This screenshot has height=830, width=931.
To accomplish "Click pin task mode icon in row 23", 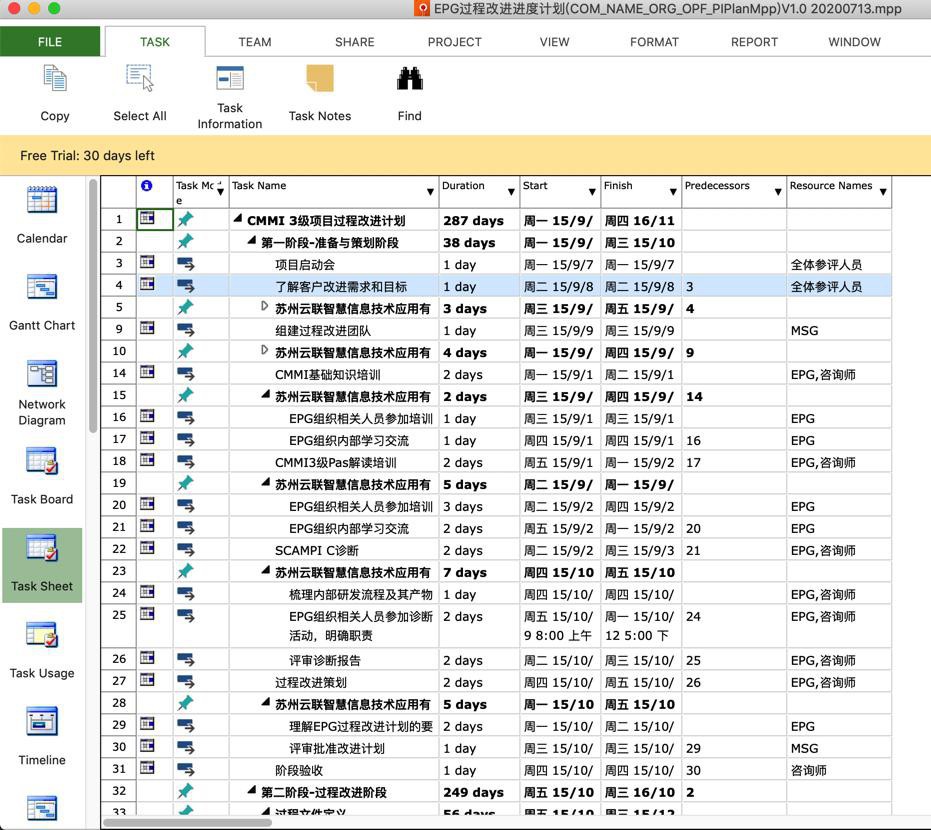I will pos(185,571).
